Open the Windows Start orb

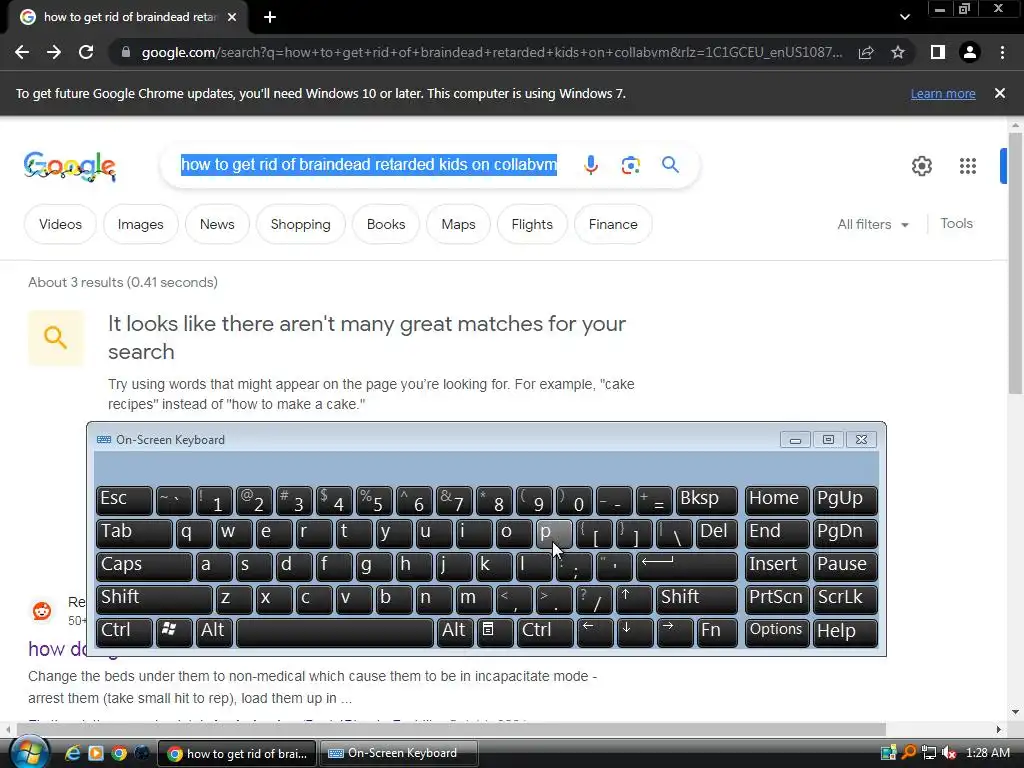coord(29,752)
